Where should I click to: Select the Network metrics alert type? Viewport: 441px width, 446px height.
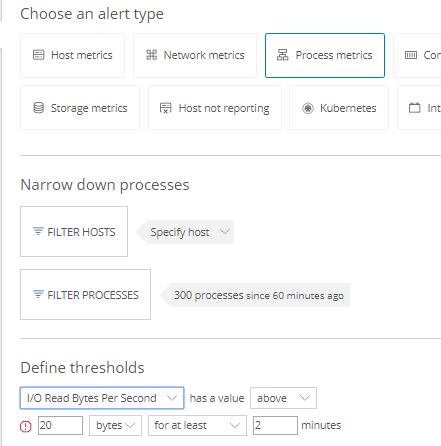(x=195, y=55)
